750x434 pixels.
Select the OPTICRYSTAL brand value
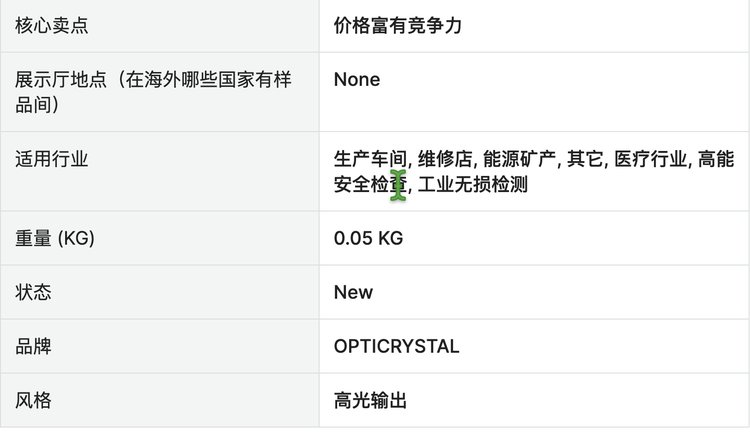tap(397, 347)
